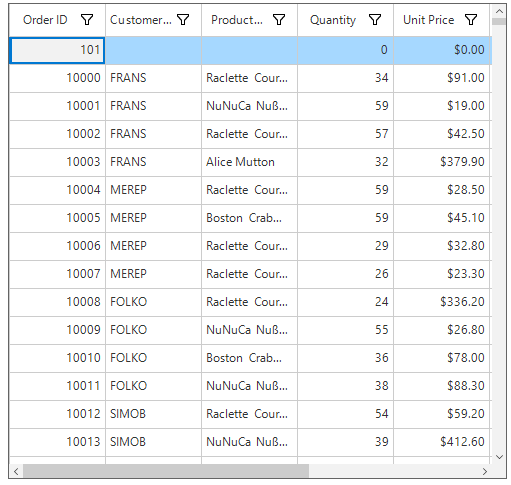The height and width of the screenshot is (485, 511).
Task: Select the $0.00 unit price cell
Action: tap(442, 50)
